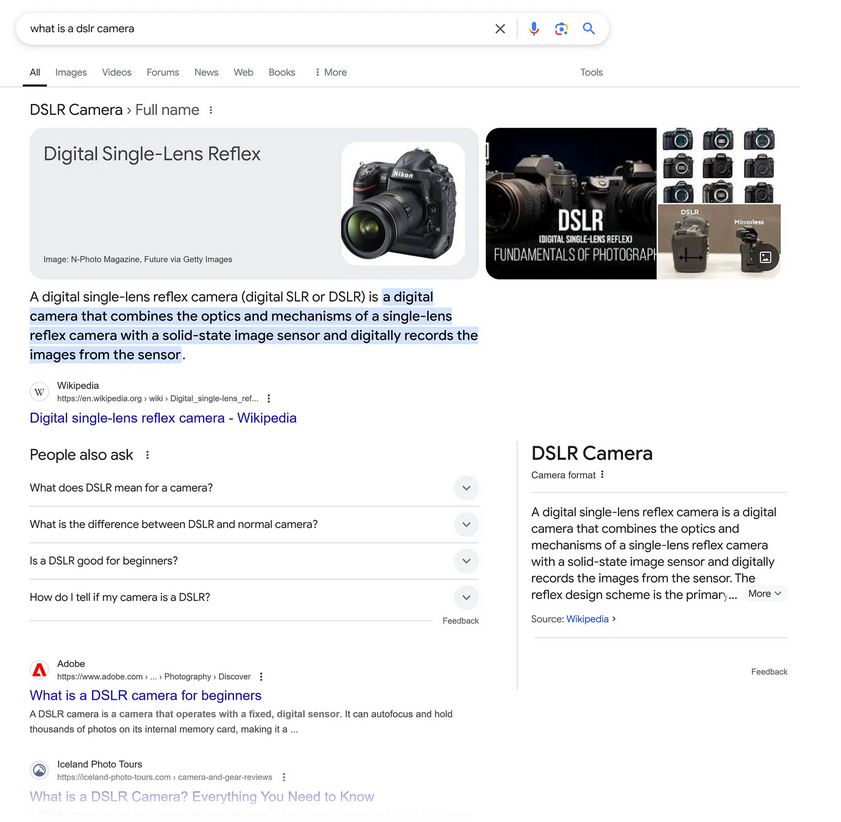Click the image credit 'N-Photo Magazine' caption
Image resolution: width=841 pixels, height=822 pixels.
tap(138, 260)
